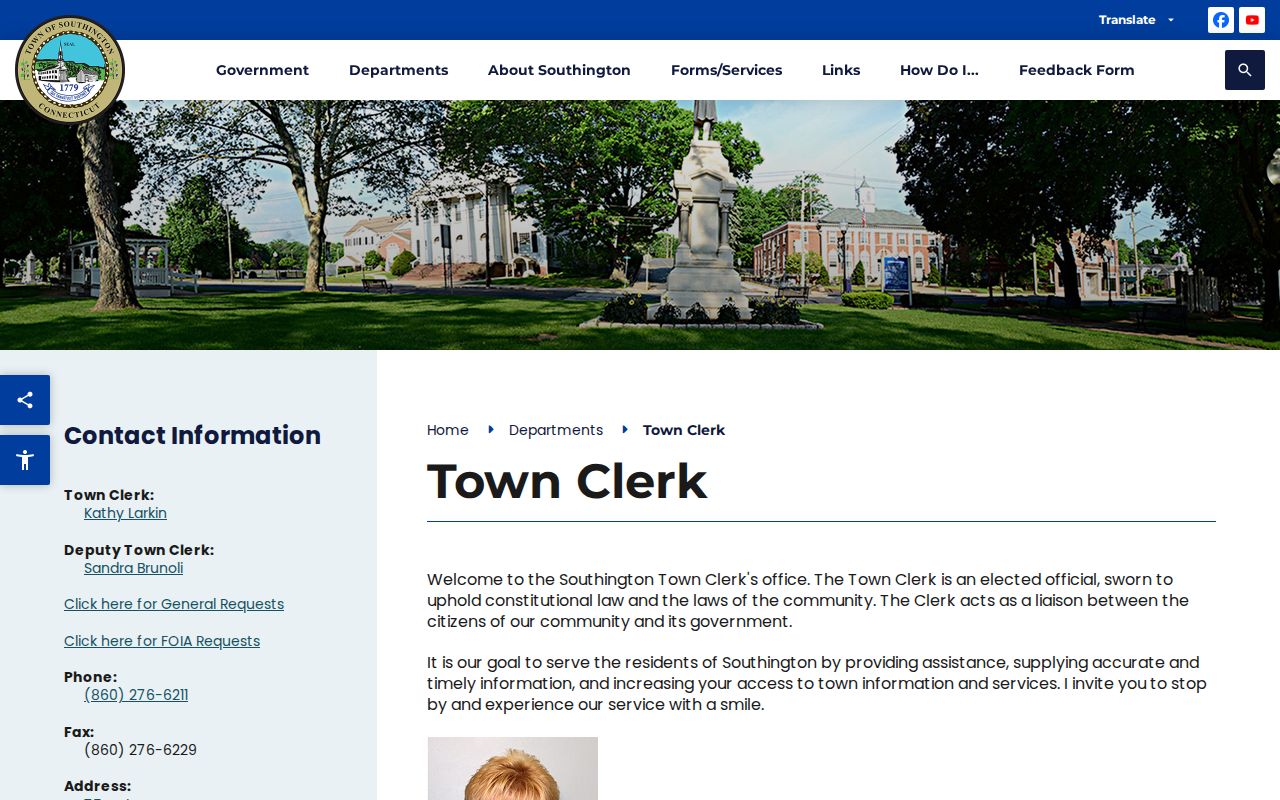Screen dimensions: 1280x800
Task: Click the fax number (860) 276-6229
Action: tap(140, 750)
